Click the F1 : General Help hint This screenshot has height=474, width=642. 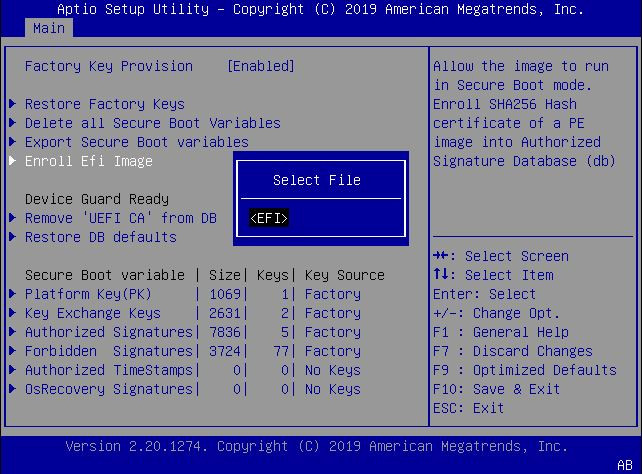501,332
